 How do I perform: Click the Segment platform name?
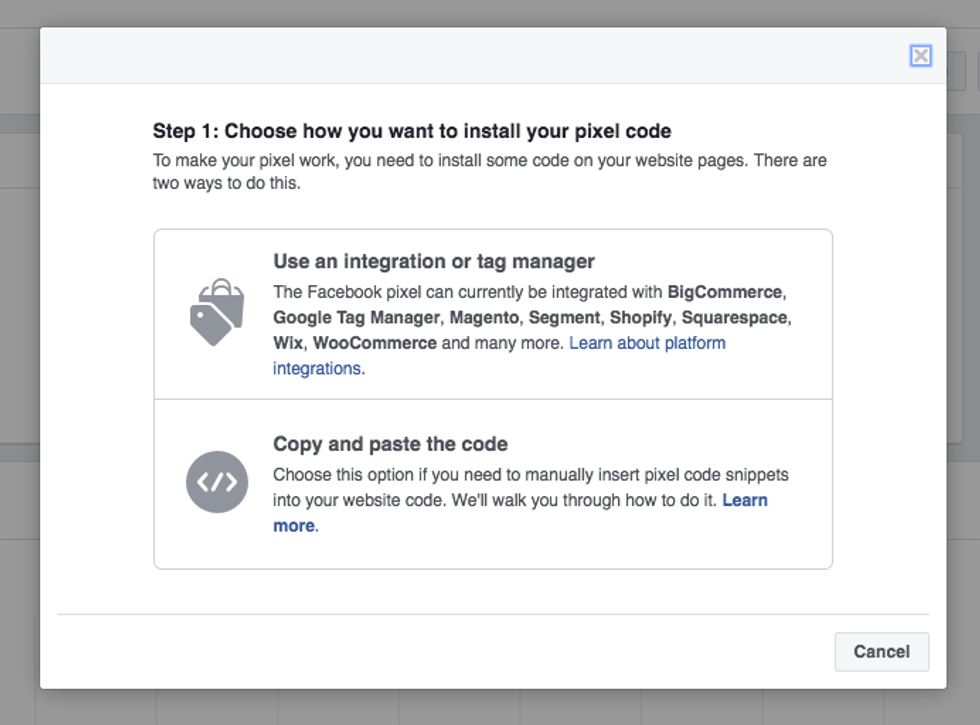pos(565,317)
